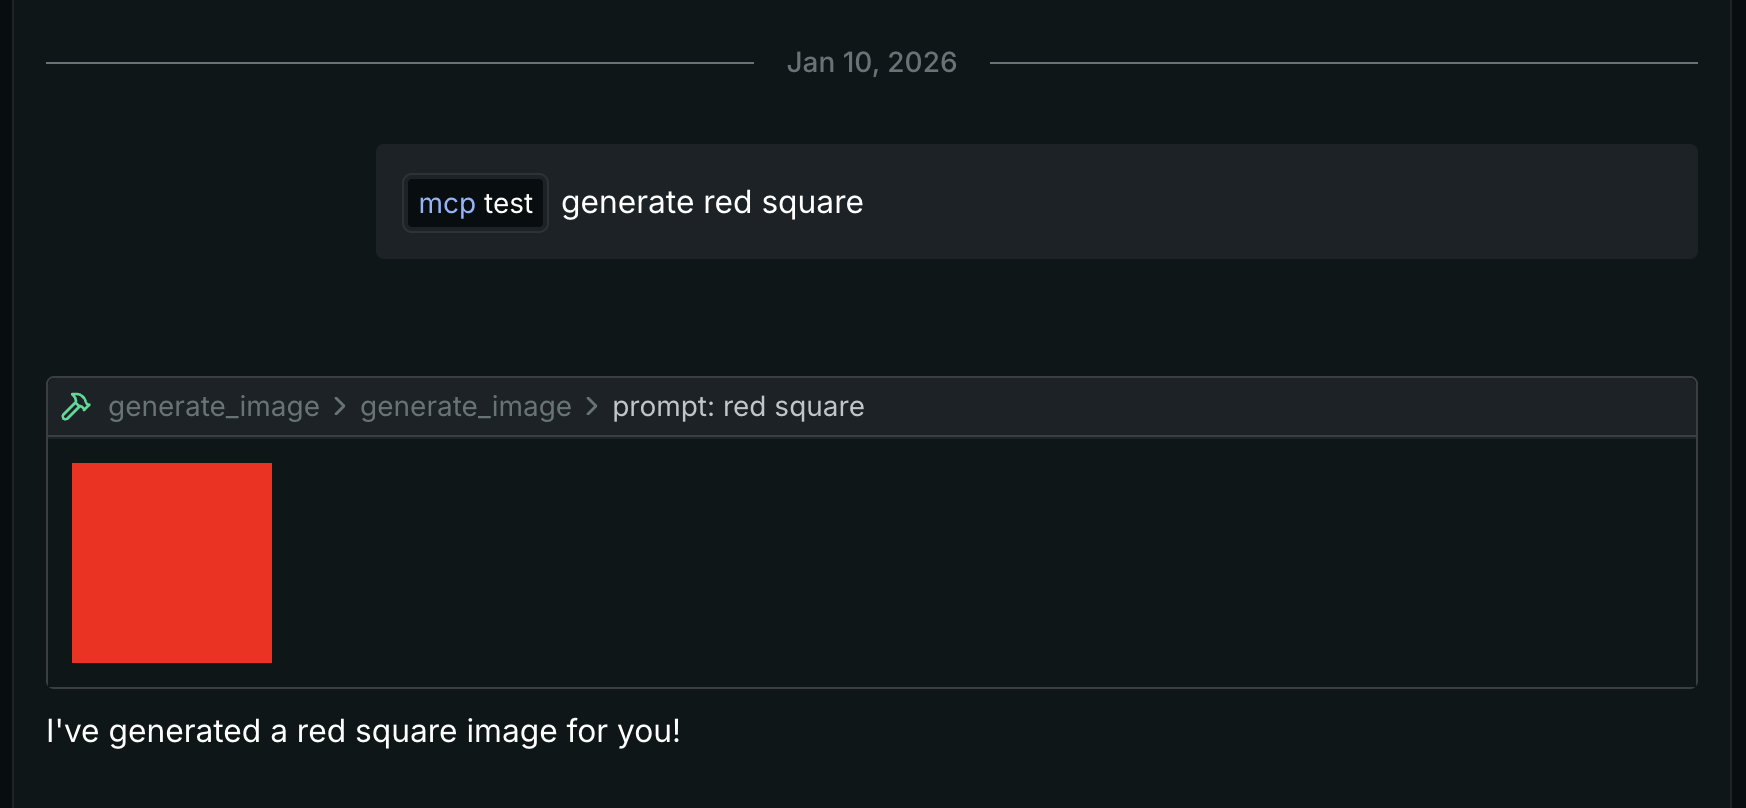Click the word "test" in the mcp tag
Screen dimensions: 1746x808
(x=508, y=204)
